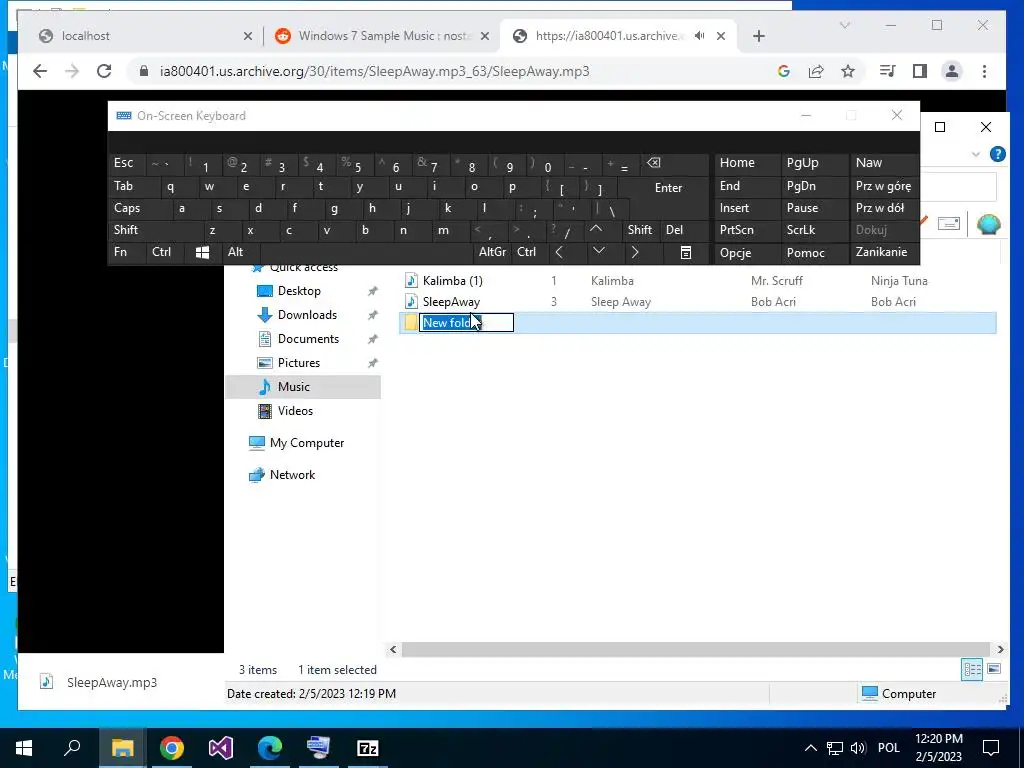Screen dimensions: 1024x768
Task: Switch Explorer to details view icon
Action: pyautogui.click(x=972, y=669)
